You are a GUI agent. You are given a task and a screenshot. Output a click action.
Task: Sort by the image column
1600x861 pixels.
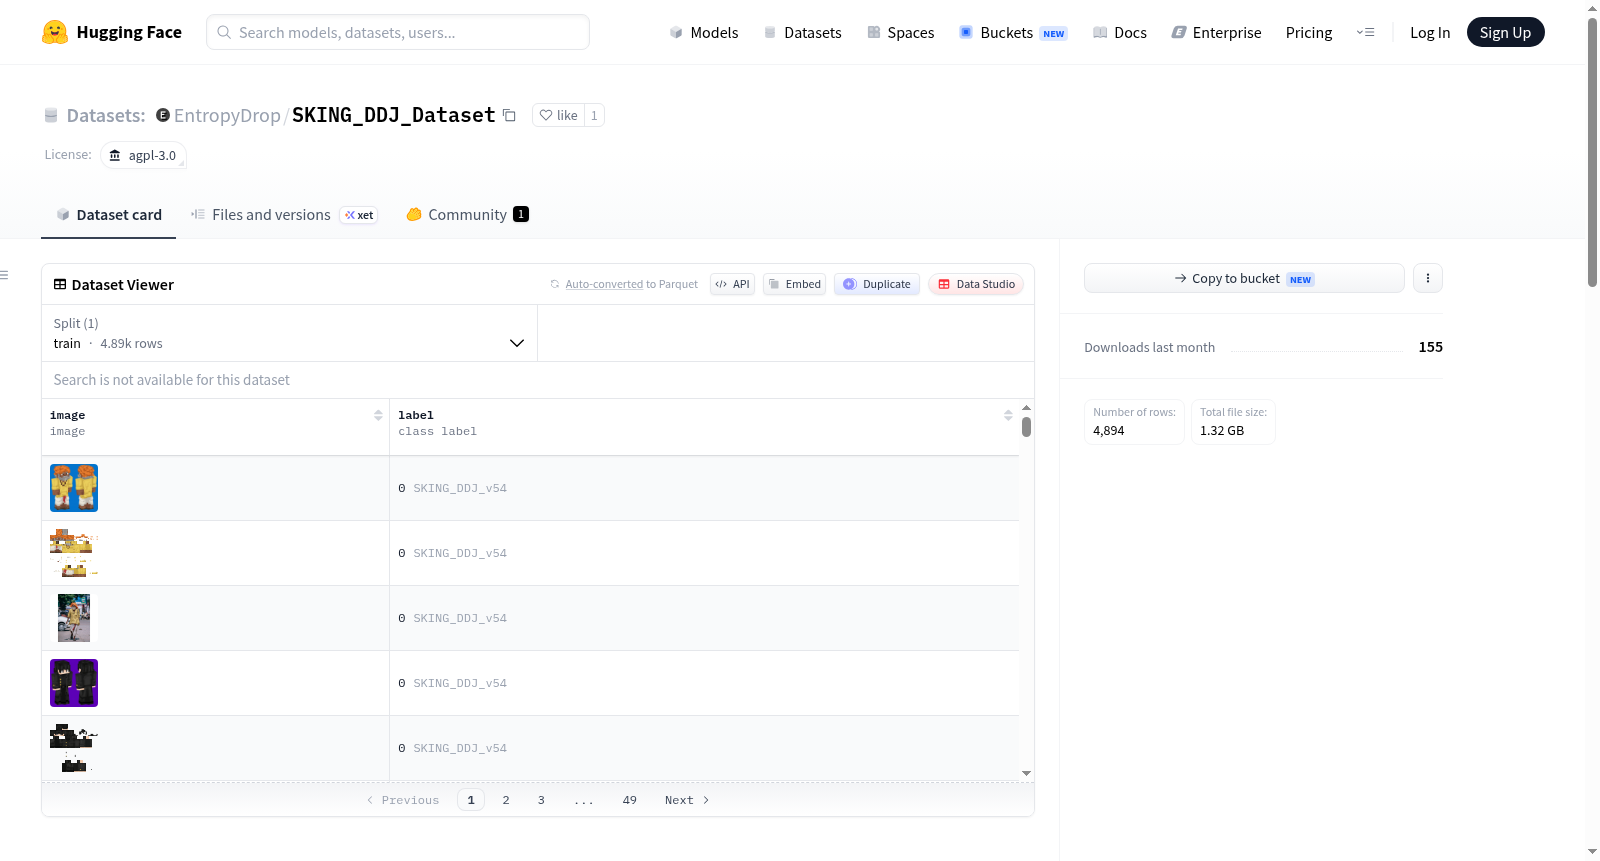point(378,415)
